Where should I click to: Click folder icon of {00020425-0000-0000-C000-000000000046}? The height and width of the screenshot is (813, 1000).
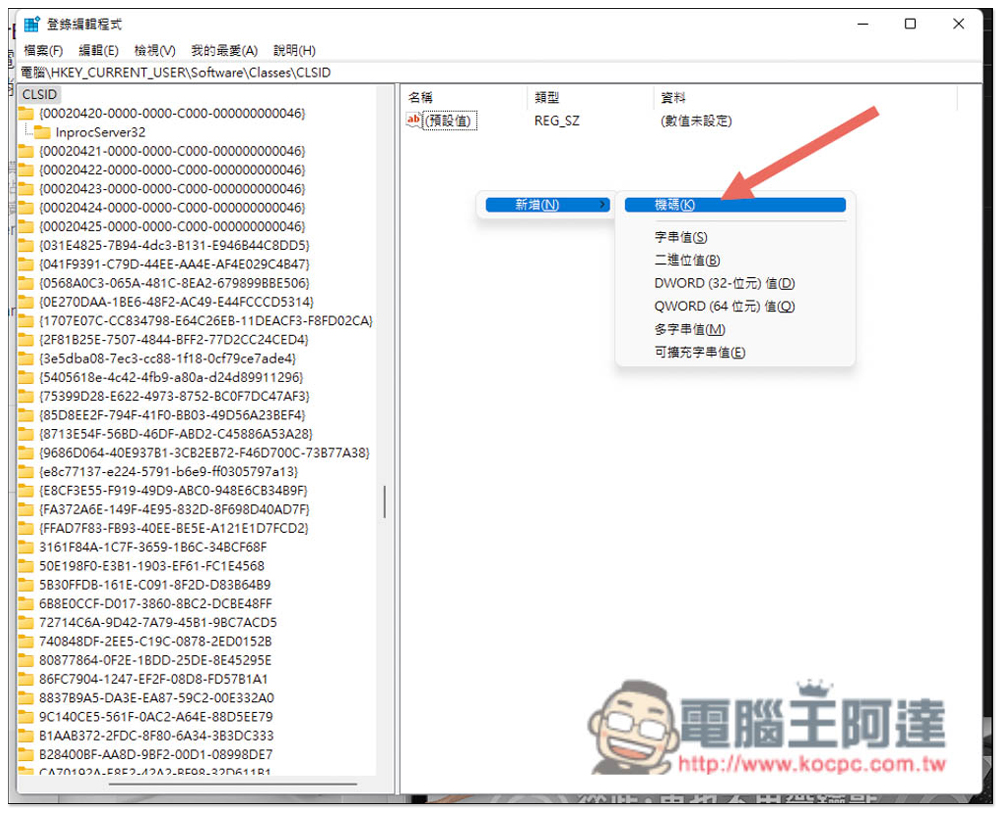click(x=26, y=226)
